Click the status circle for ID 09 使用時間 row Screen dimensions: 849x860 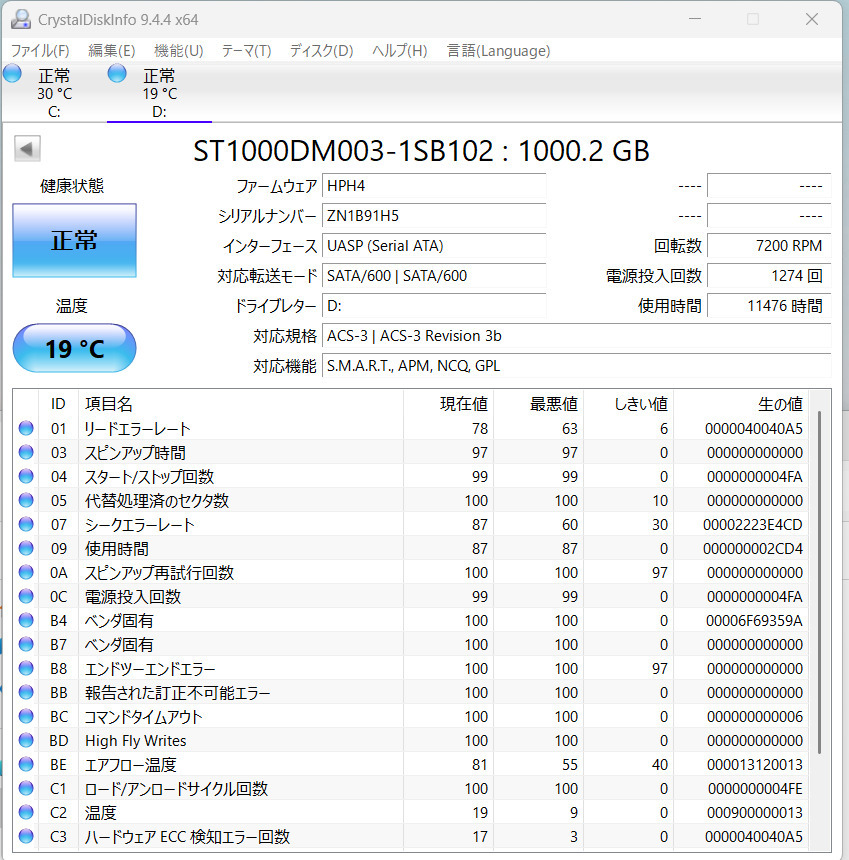click(26, 548)
